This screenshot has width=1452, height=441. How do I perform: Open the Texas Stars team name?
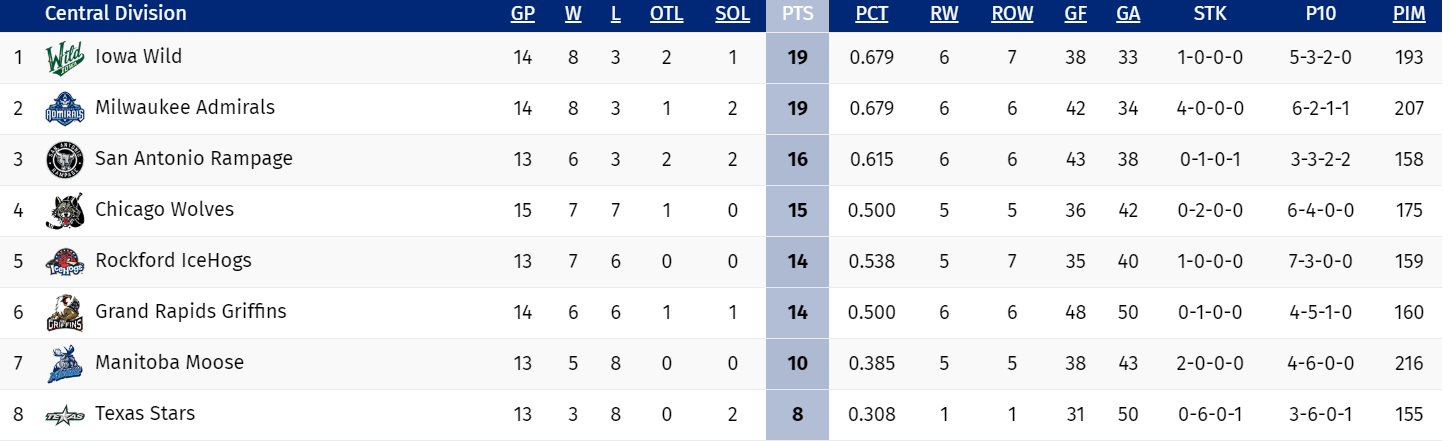(x=145, y=414)
